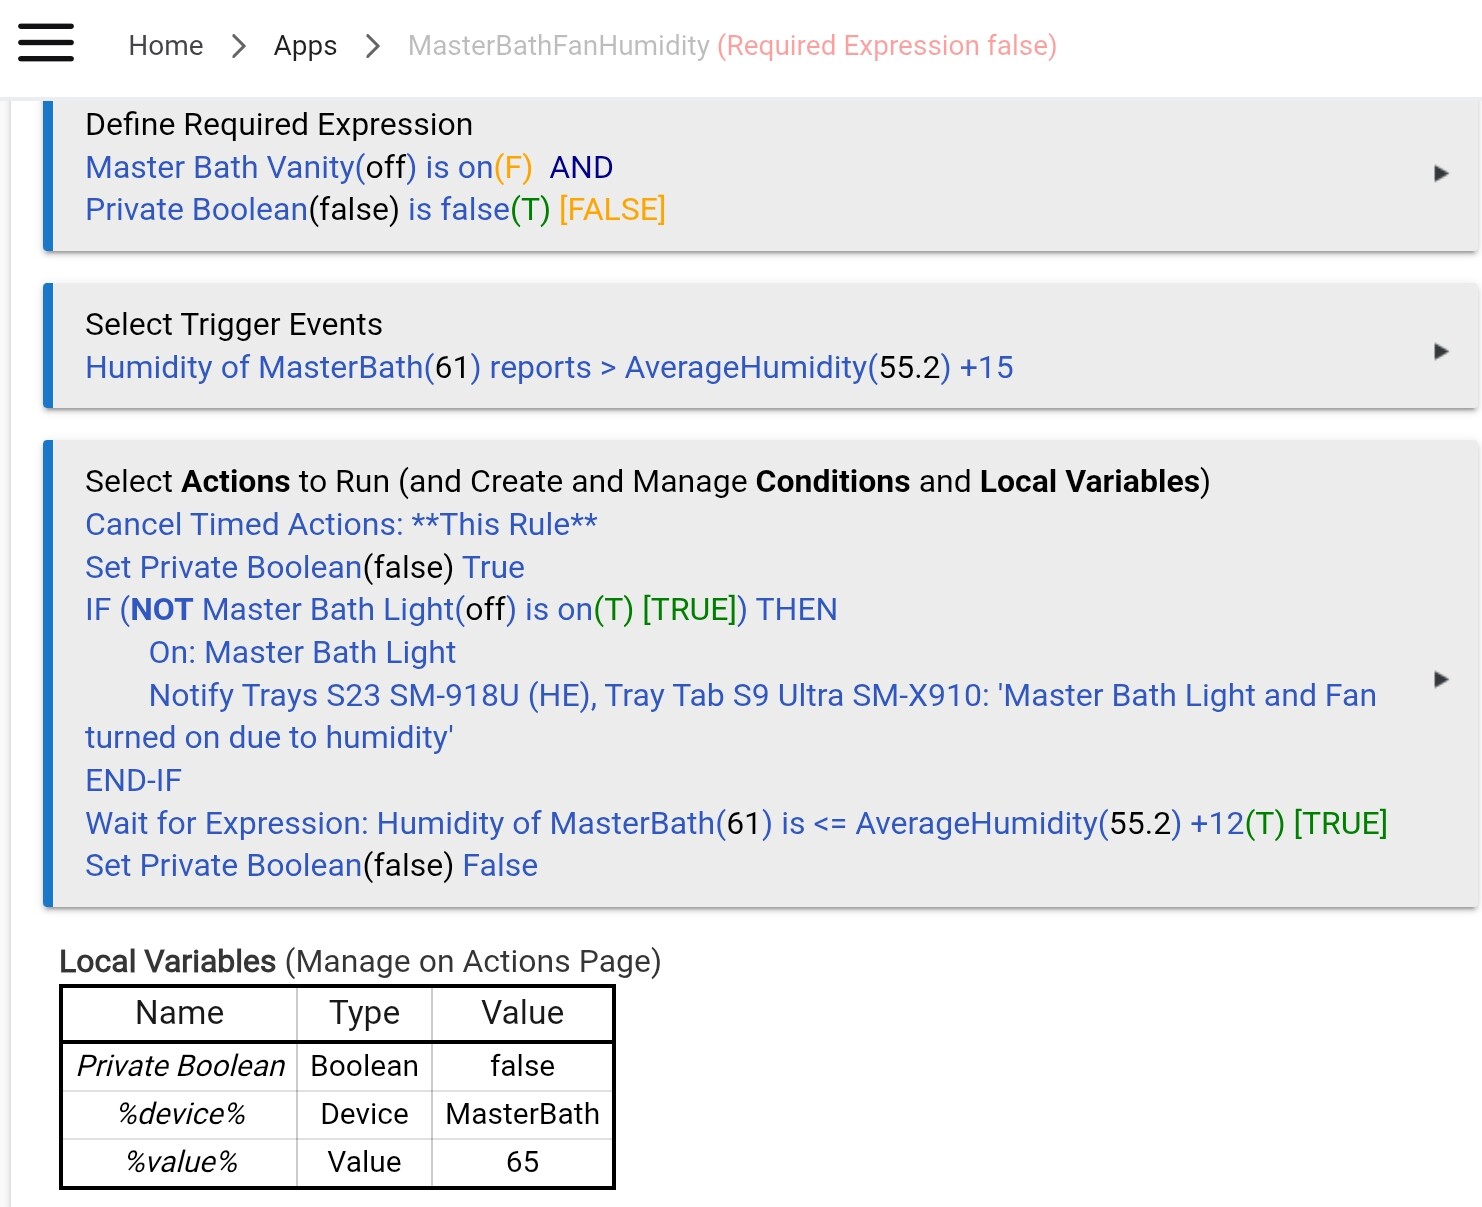
Task: Click the END-IF action line
Action: point(133,781)
